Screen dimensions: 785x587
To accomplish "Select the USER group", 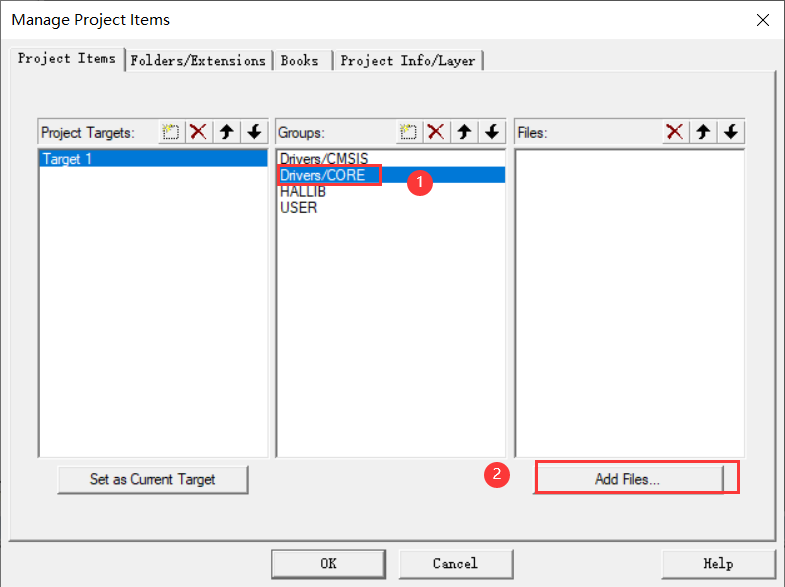I will 391,208.
